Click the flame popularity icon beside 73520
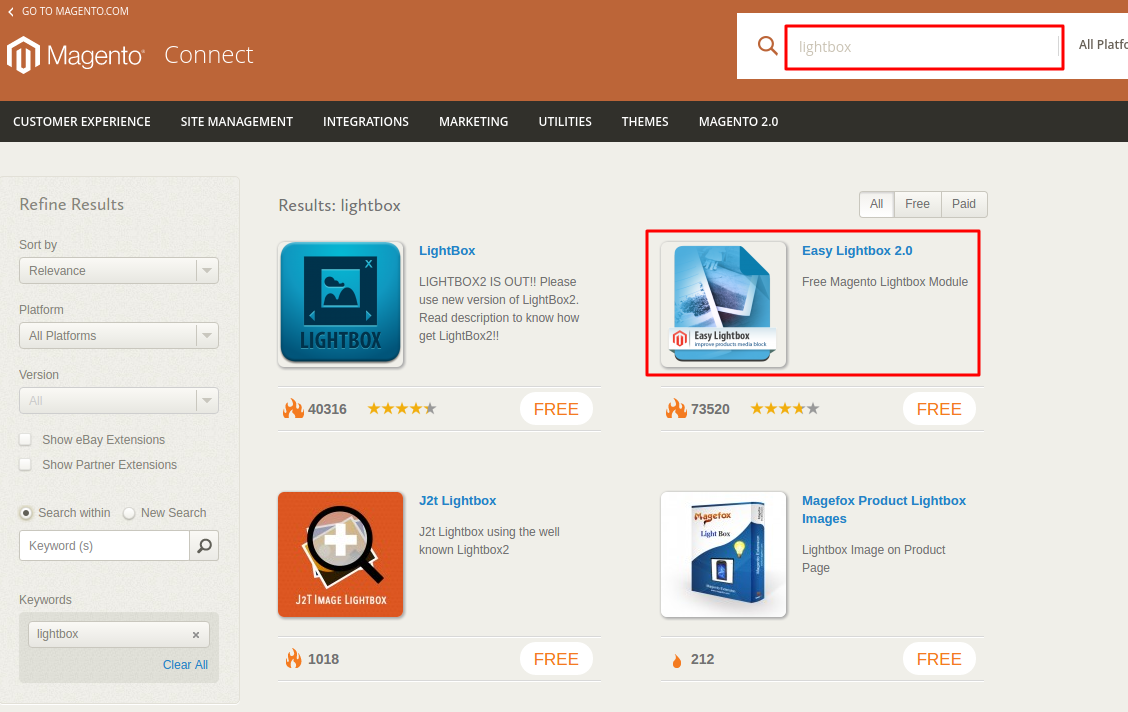 tap(676, 409)
